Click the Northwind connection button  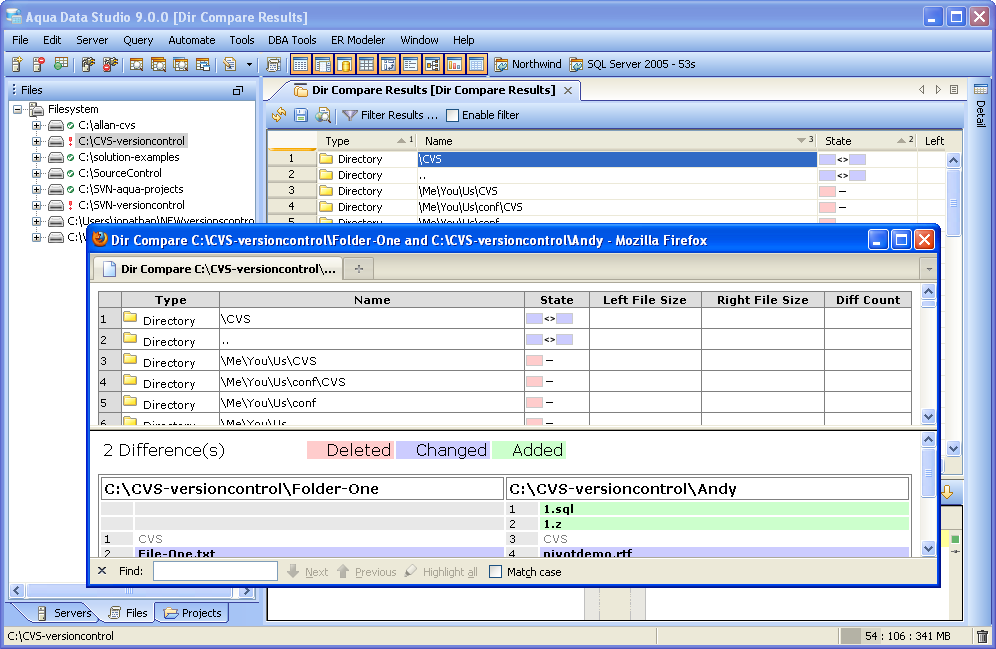pos(528,64)
